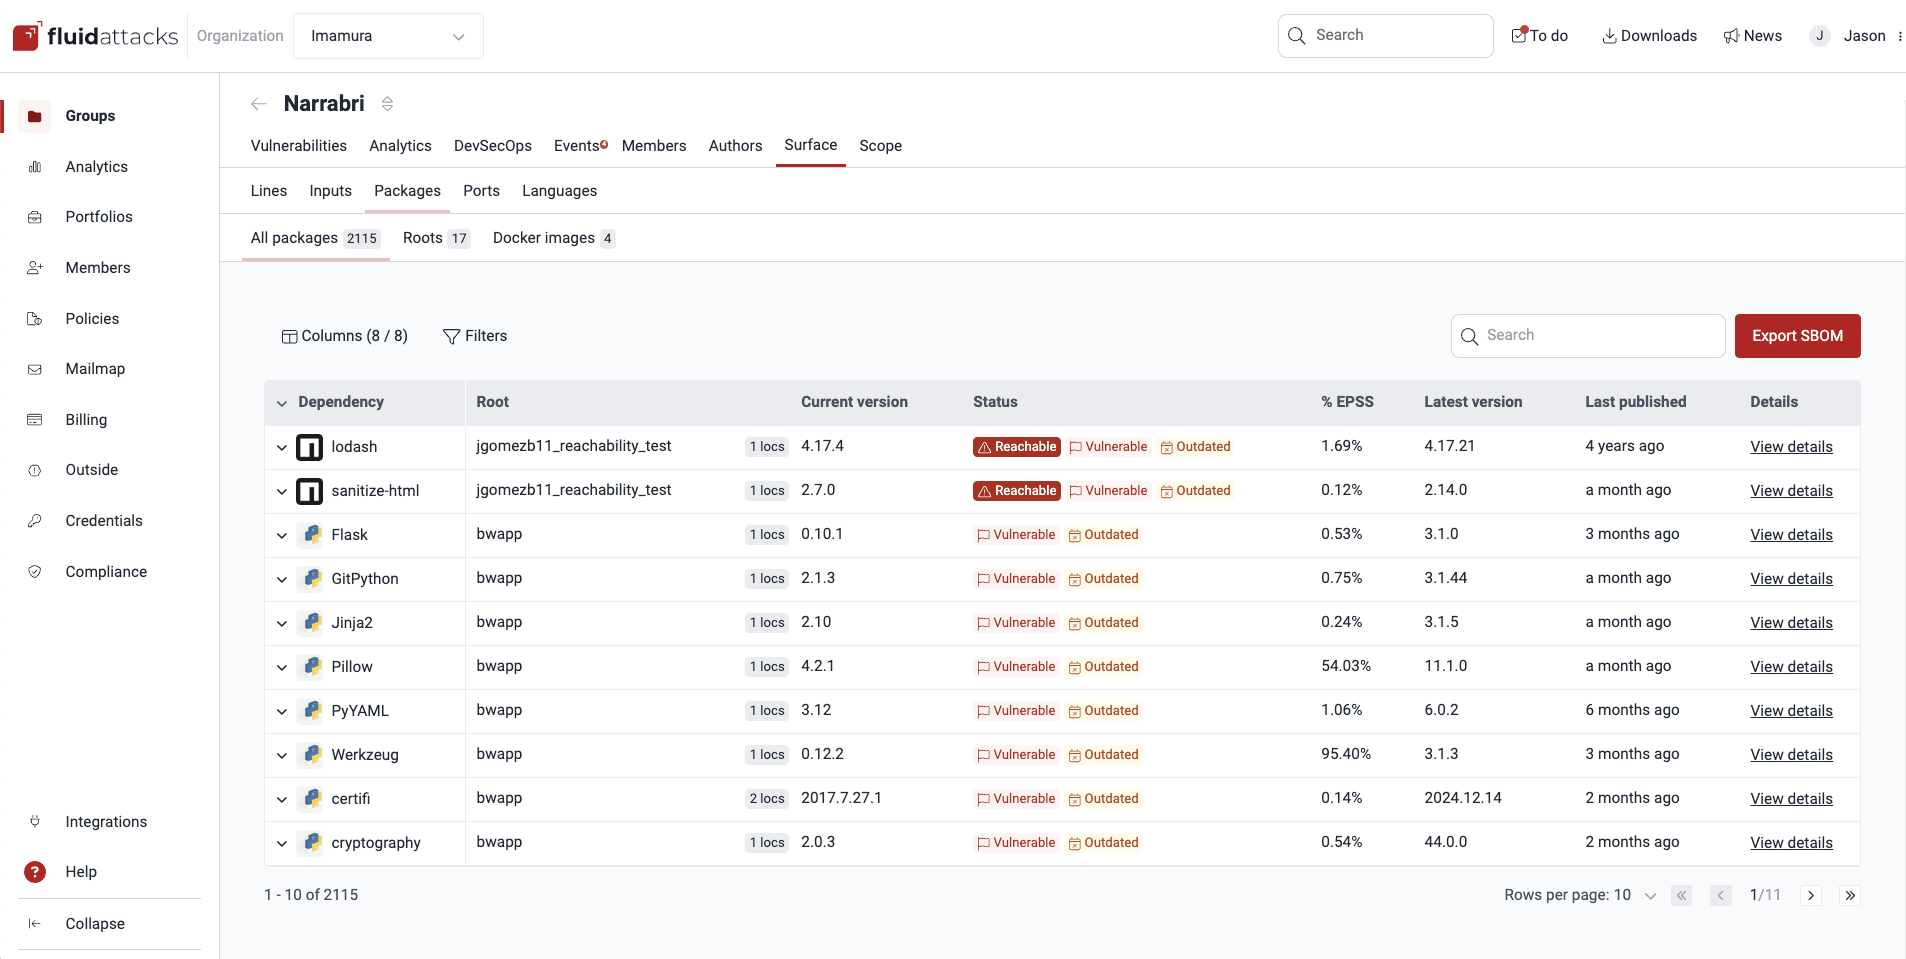Screen dimensions: 1906x959
Task: Expand the sanitize-html dependency row
Action: 282,491
